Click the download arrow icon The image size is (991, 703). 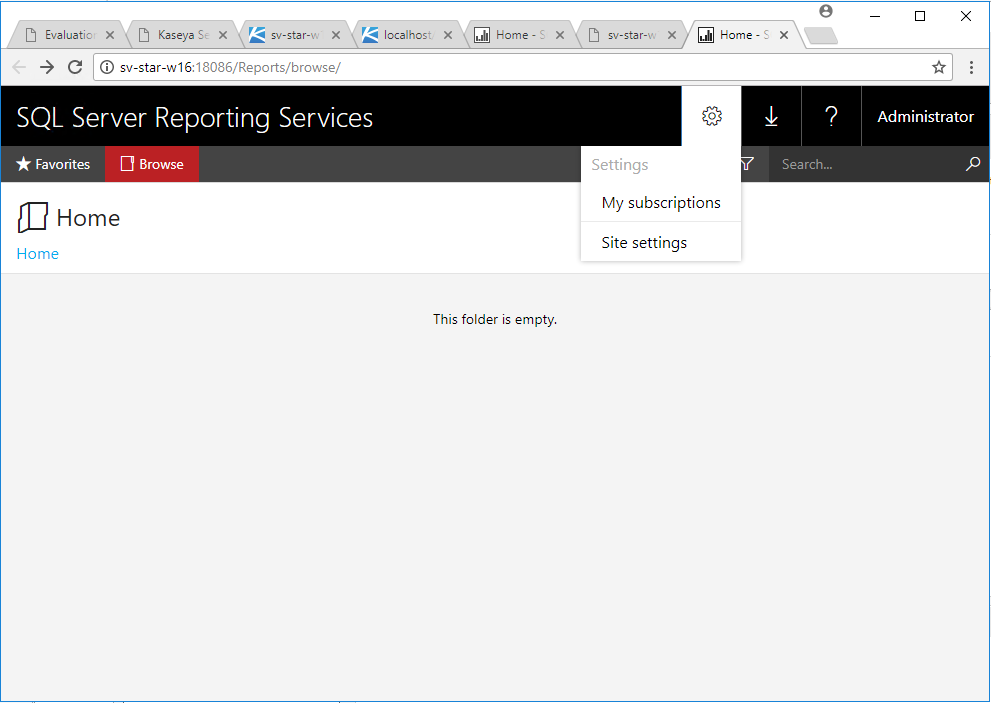pos(771,116)
